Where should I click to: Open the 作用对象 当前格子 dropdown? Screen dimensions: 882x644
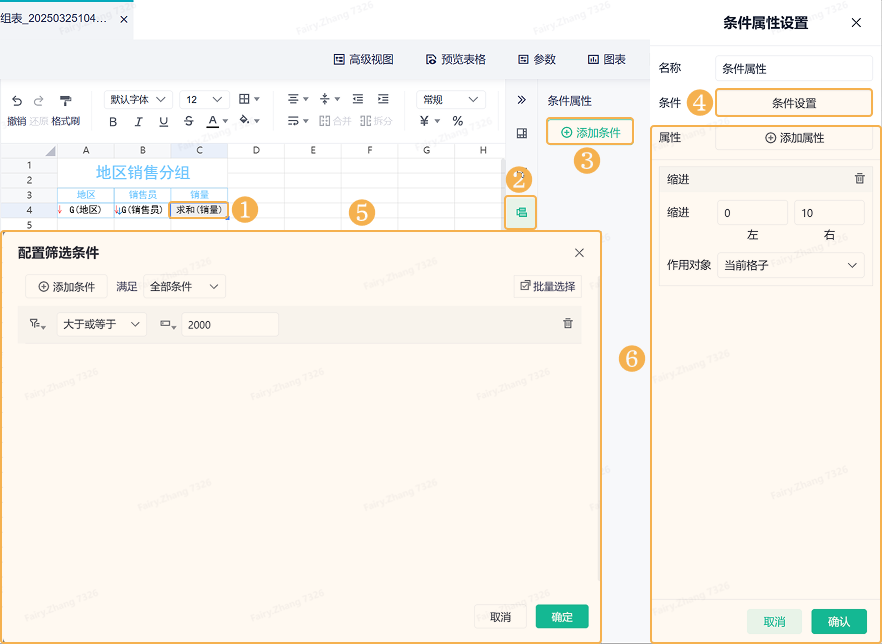[x=791, y=265]
